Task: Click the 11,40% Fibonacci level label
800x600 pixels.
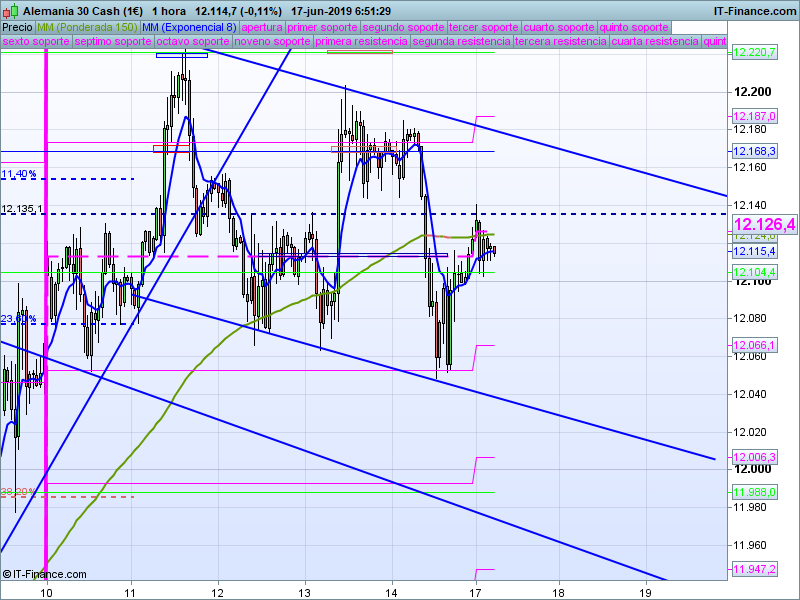Action: click(x=19, y=174)
